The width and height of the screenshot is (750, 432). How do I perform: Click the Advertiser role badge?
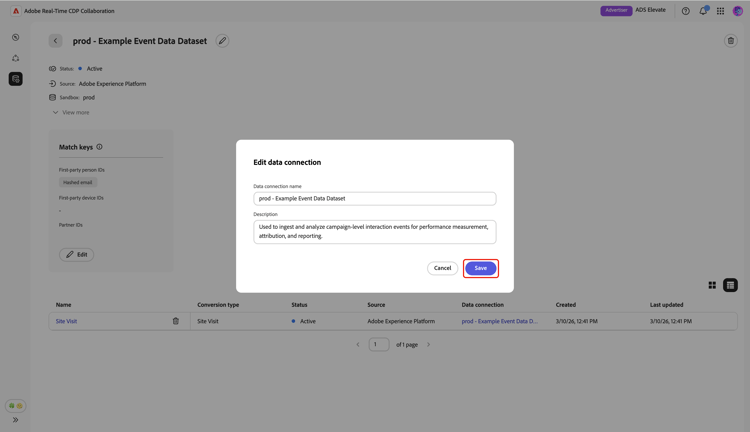pos(616,11)
